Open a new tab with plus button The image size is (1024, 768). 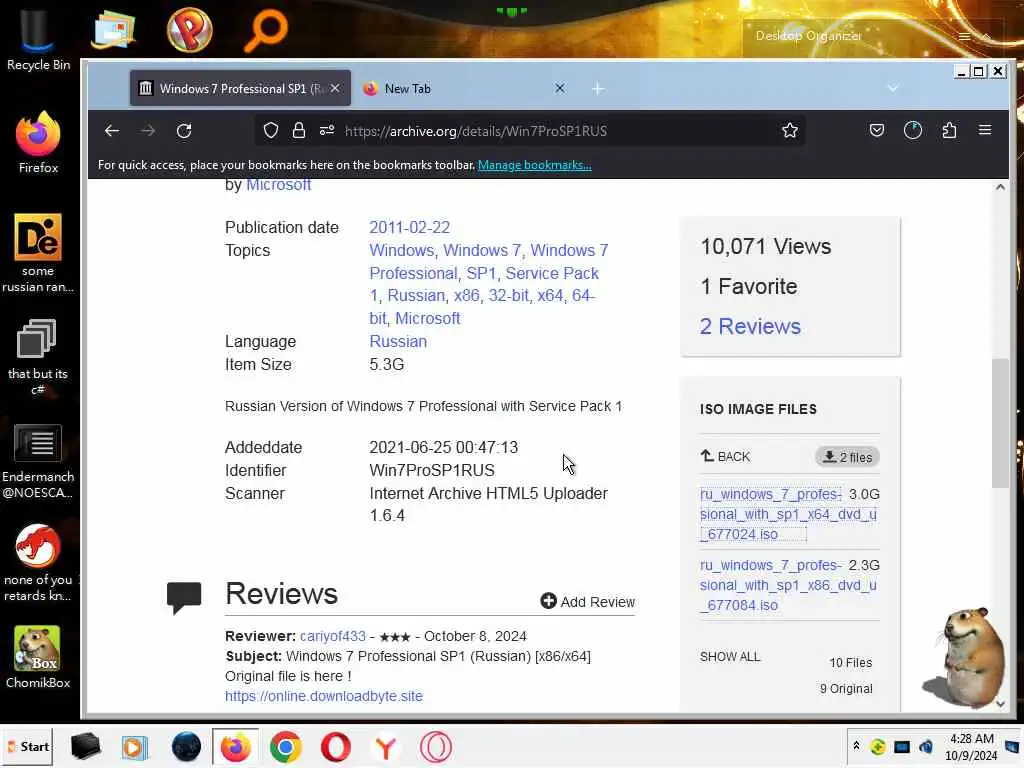[598, 89]
